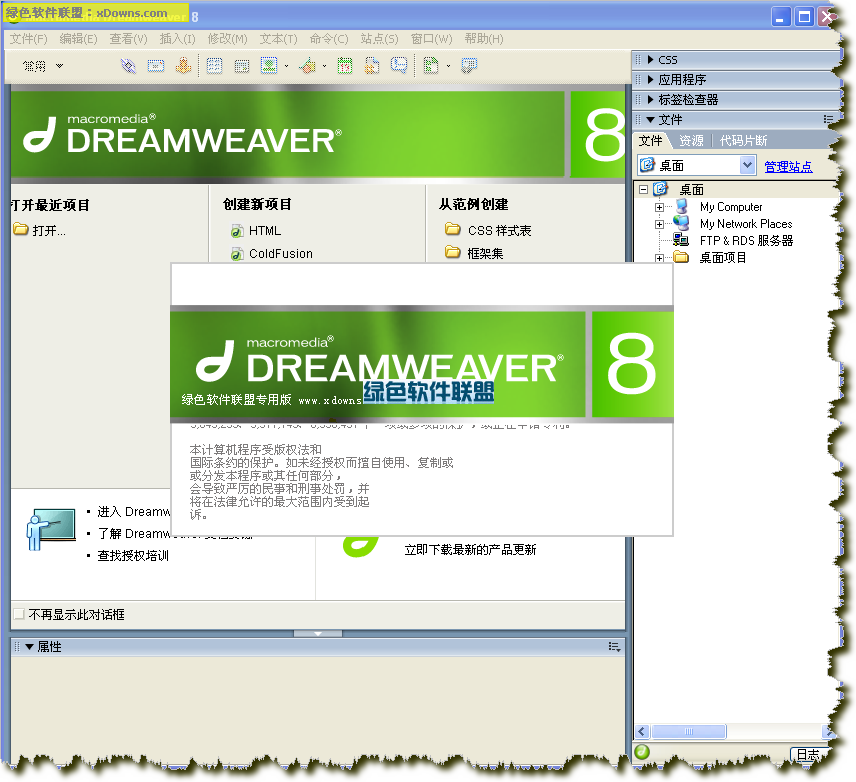Screen dimensions: 856x782
Task: Click the Server-Side Include icon
Action: [372, 66]
